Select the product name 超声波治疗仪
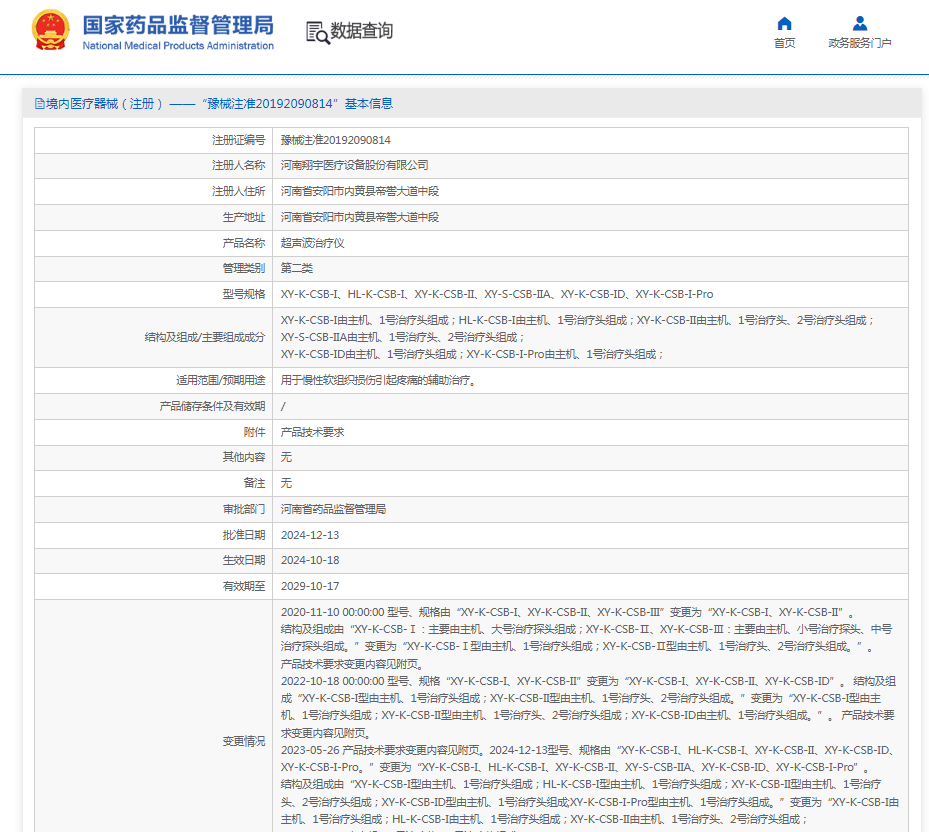The width and height of the screenshot is (929, 832). [312, 243]
